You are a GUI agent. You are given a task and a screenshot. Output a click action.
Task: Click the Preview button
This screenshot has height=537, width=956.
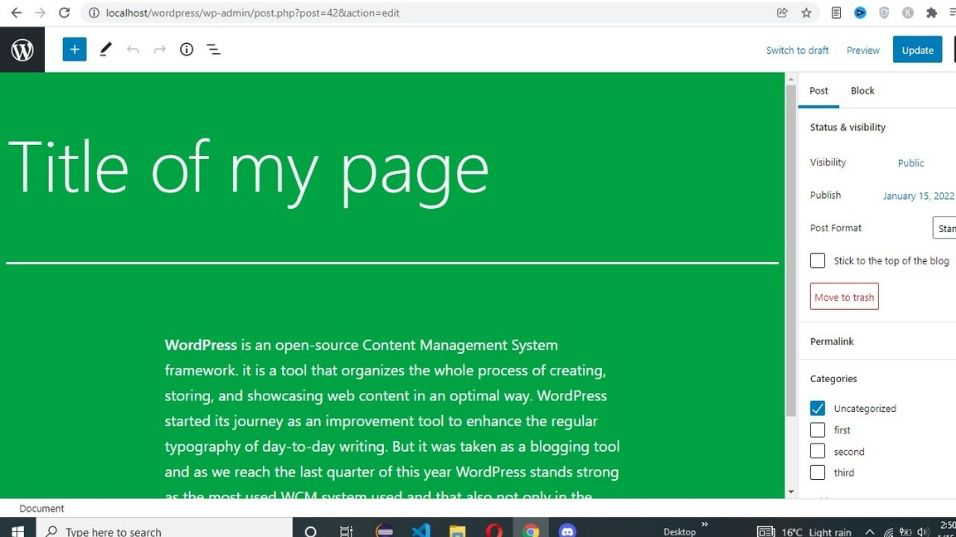tap(863, 50)
